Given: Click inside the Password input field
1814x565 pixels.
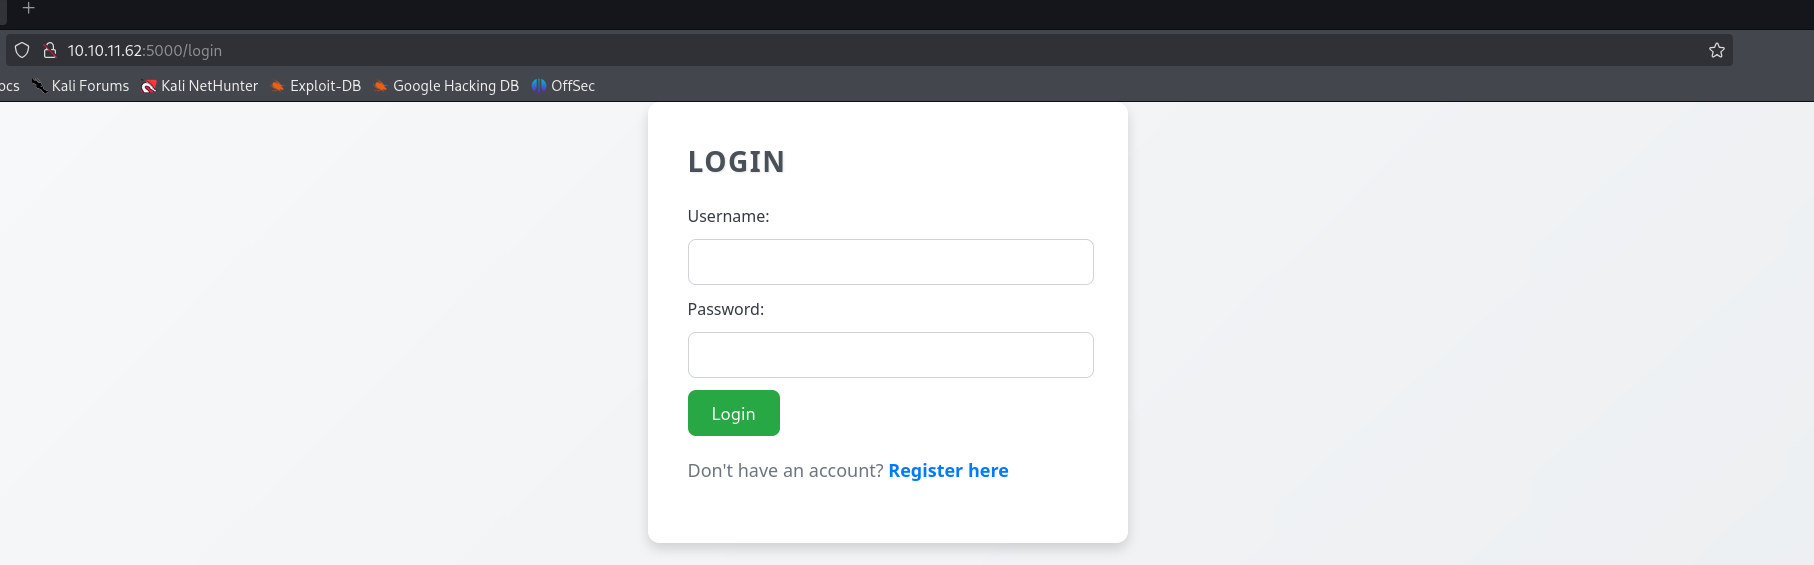Looking at the screenshot, I should click(x=890, y=355).
